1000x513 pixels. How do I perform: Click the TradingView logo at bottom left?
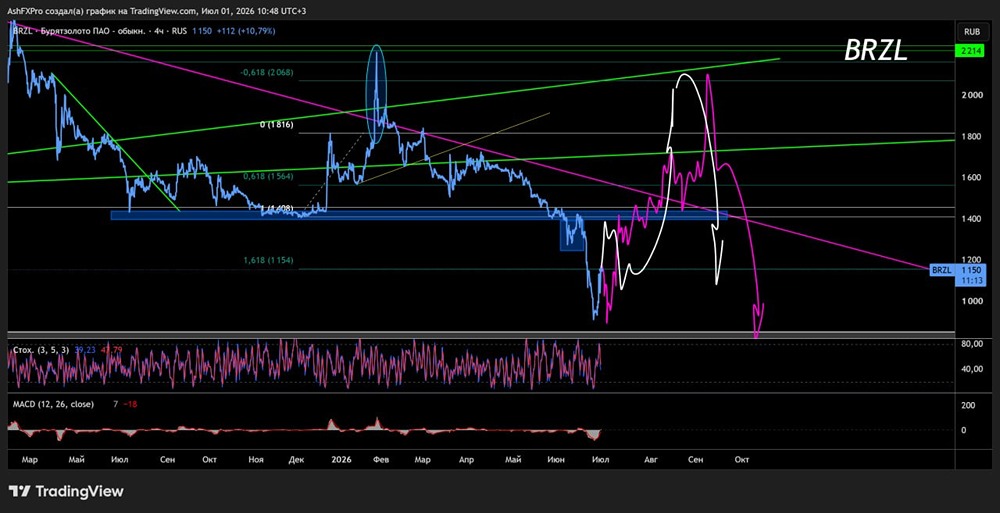[x=66, y=491]
